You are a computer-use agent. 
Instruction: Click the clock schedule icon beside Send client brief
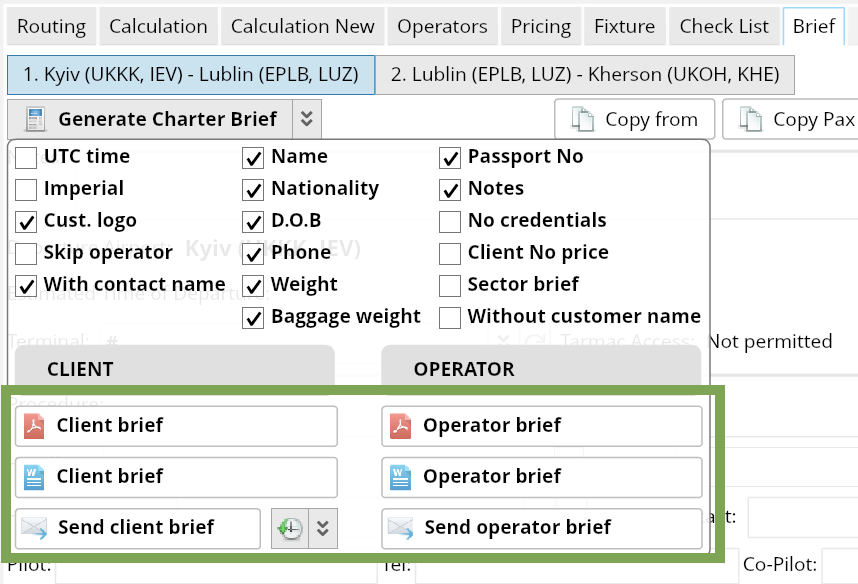pos(290,528)
